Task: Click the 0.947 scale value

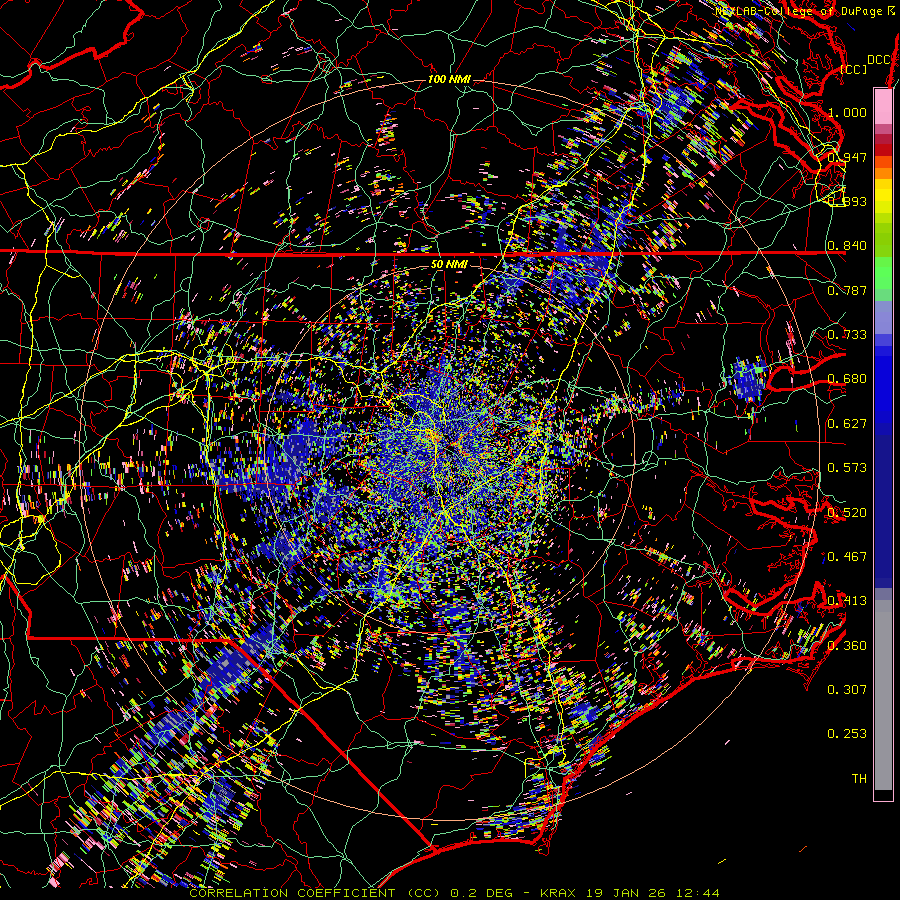Action: (847, 157)
